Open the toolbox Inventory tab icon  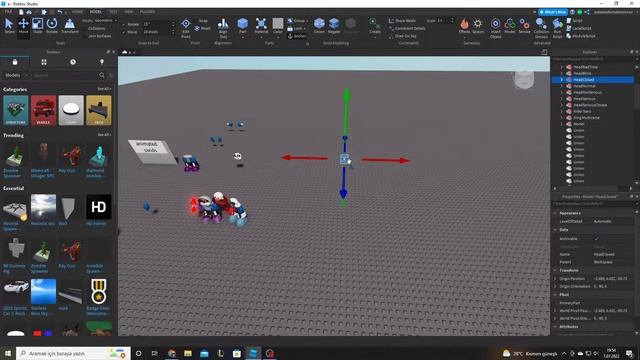pos(44,62)
